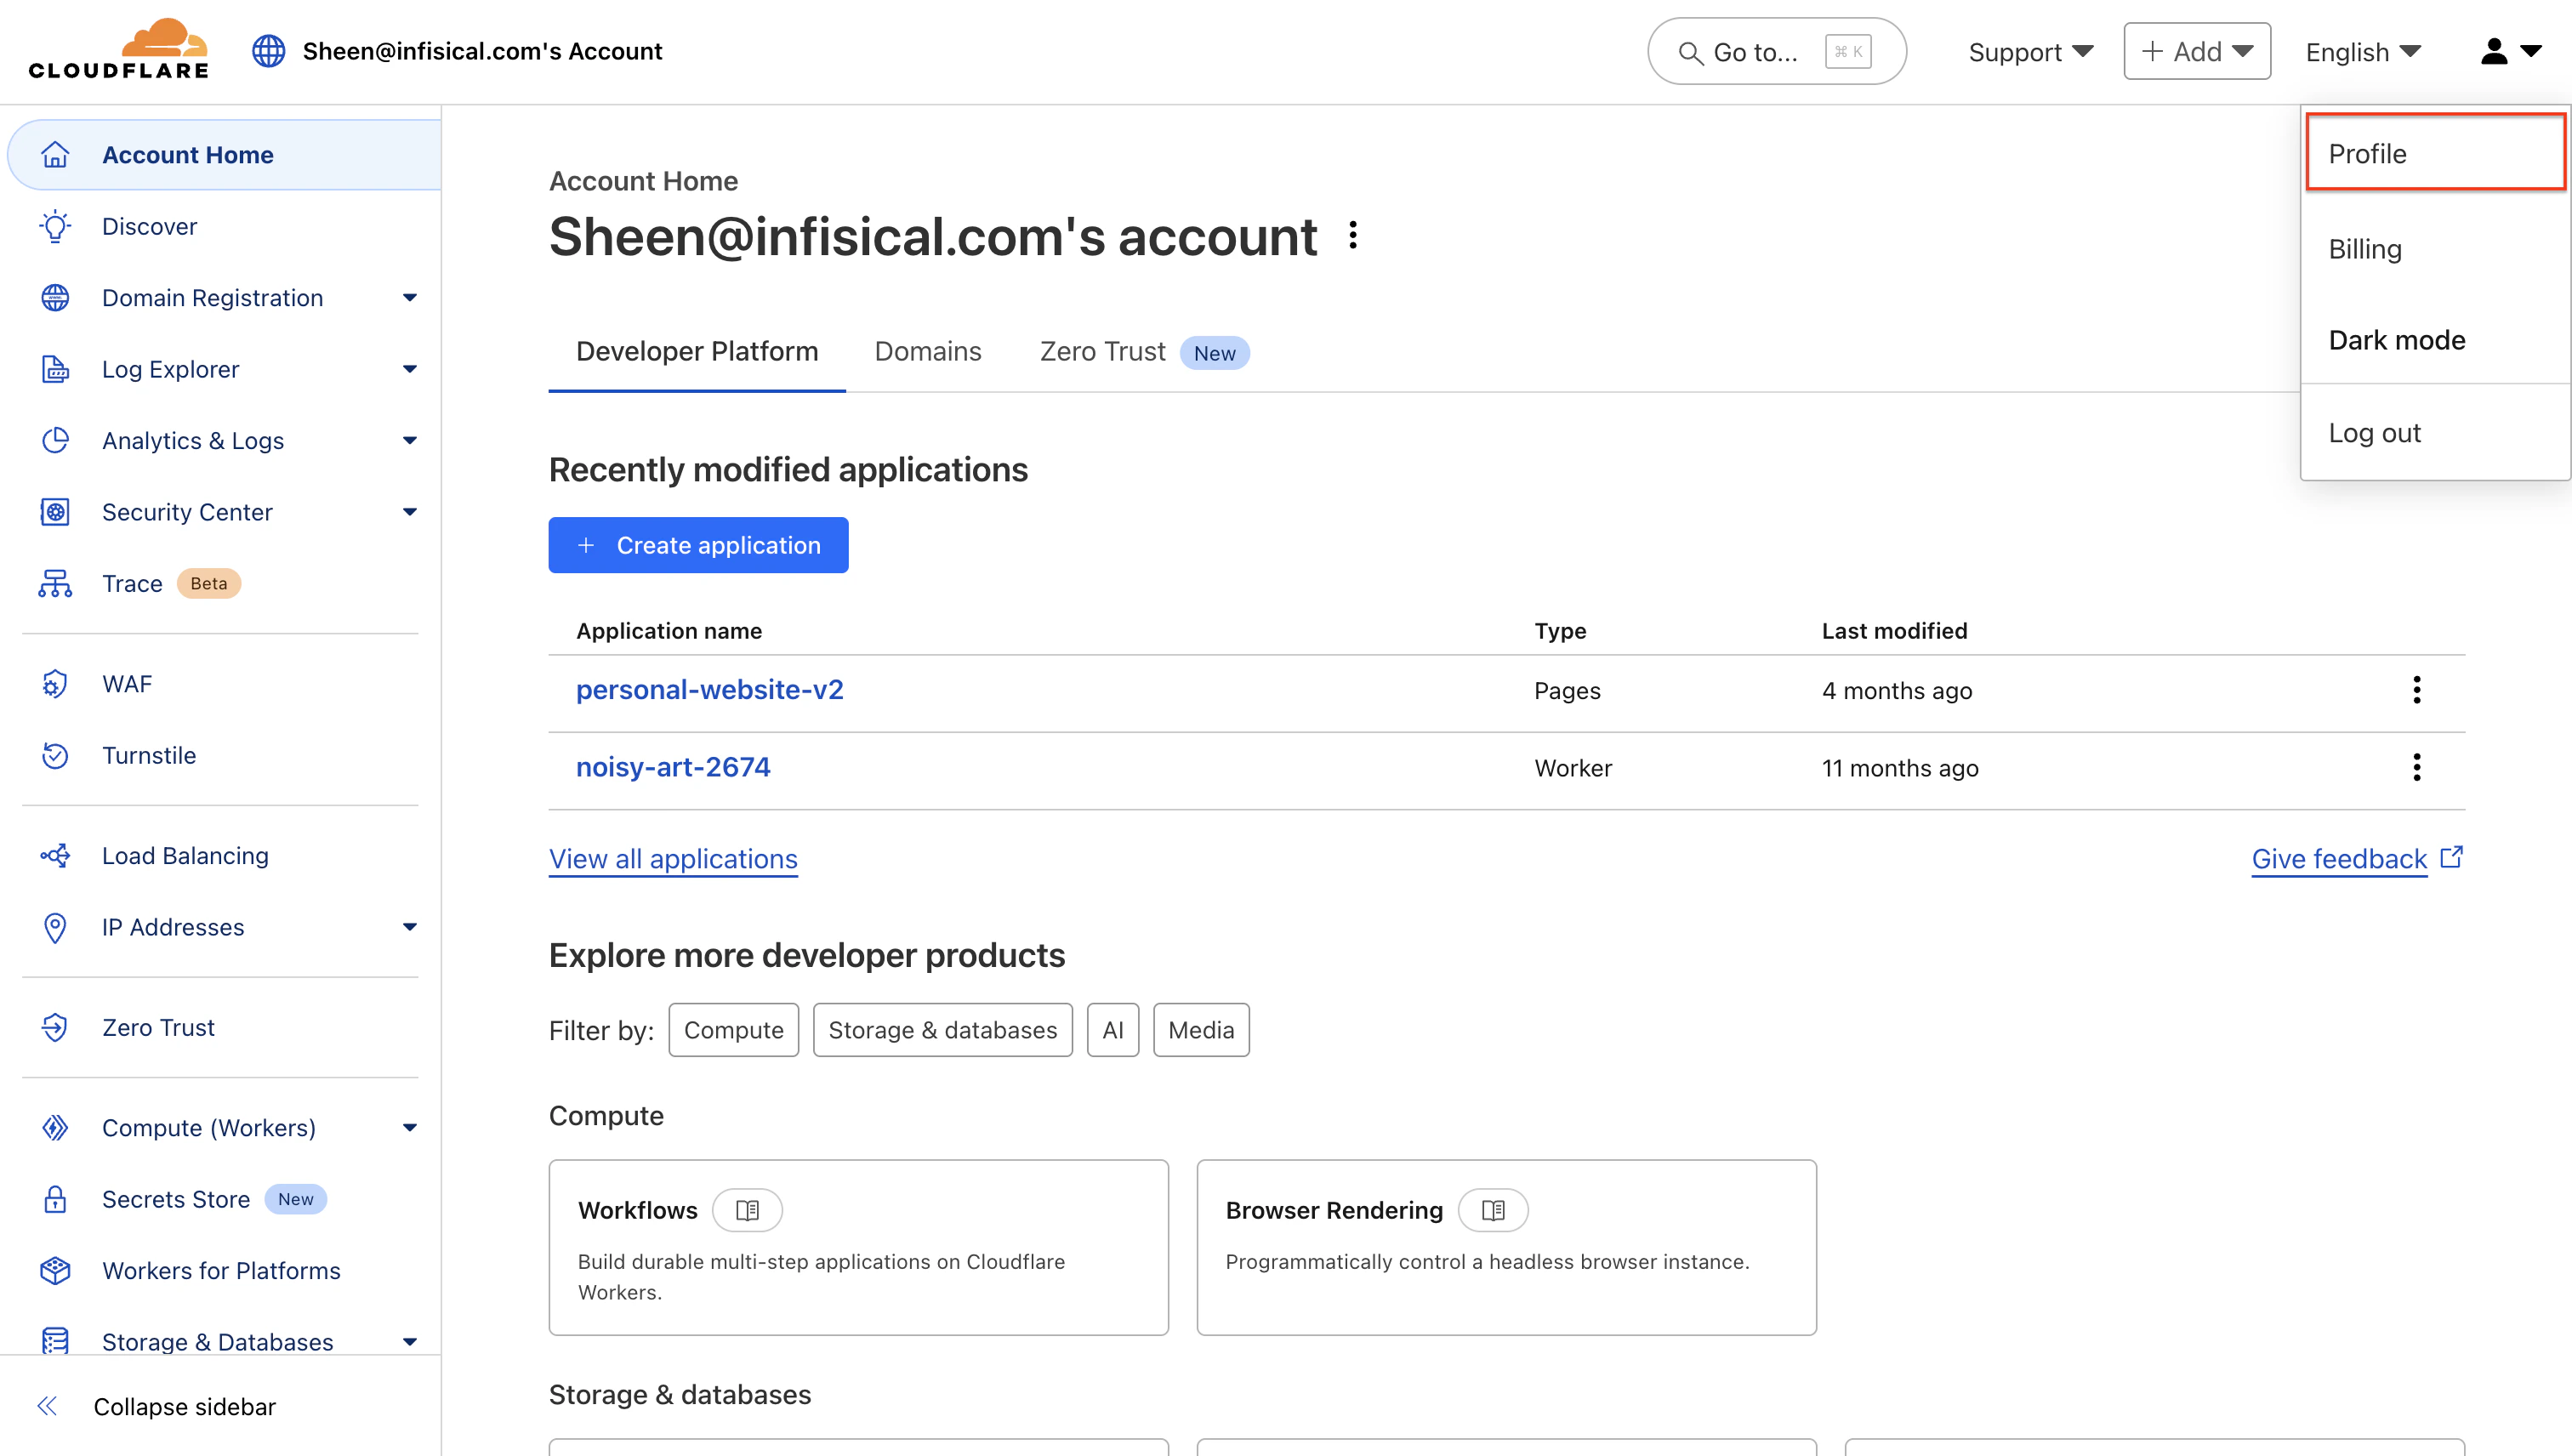2572x1456 pixels.
Task: Click the Secrets Store lock icon
Action: point(55,1199)
